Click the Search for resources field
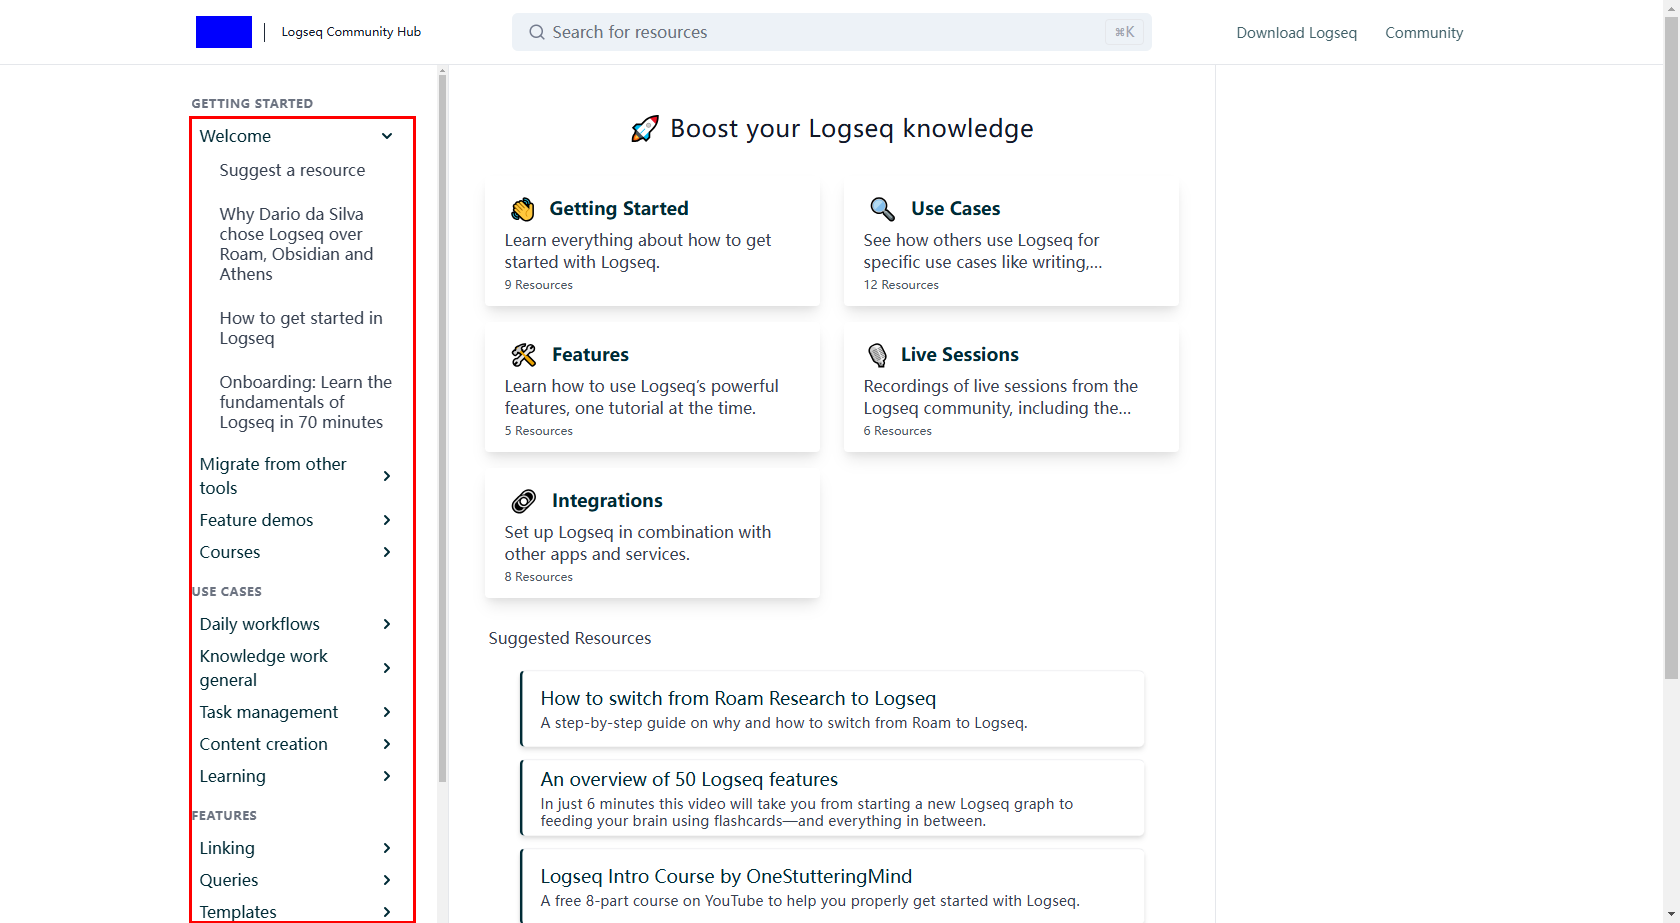1680x923 pixels. (x=820, y=32)
